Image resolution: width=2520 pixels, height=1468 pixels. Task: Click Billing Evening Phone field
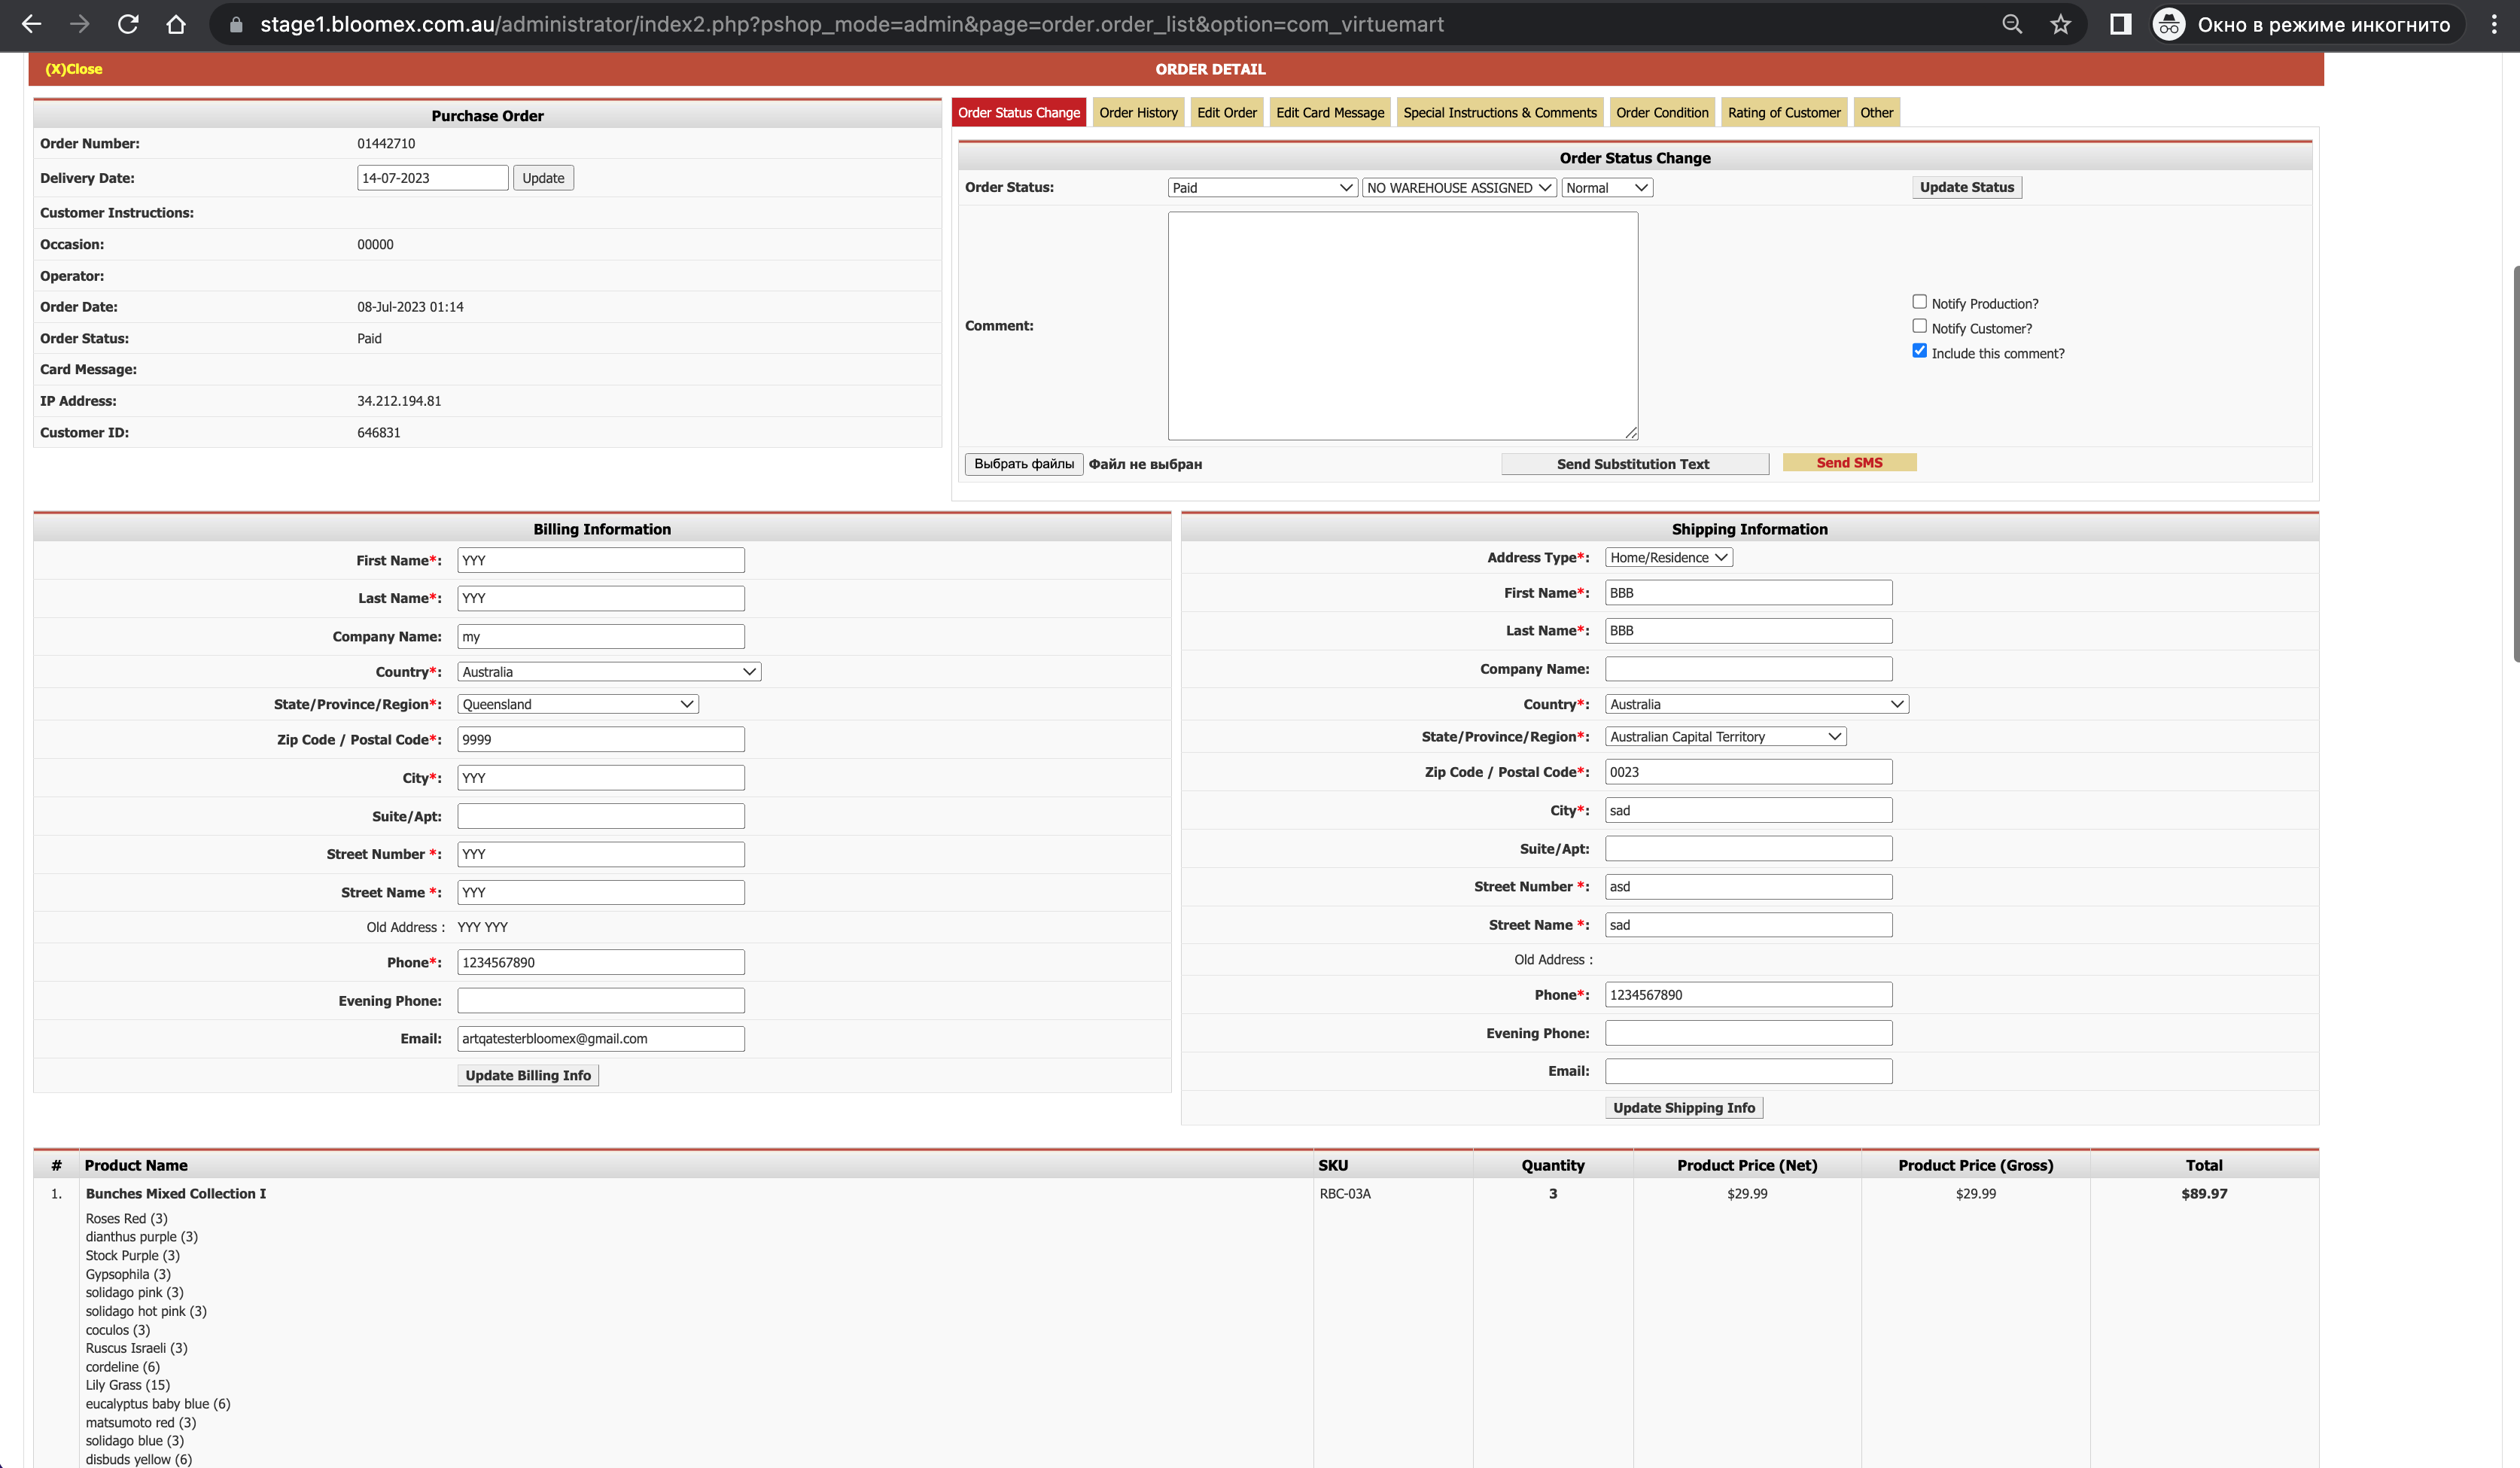[x=601, y=1001]
